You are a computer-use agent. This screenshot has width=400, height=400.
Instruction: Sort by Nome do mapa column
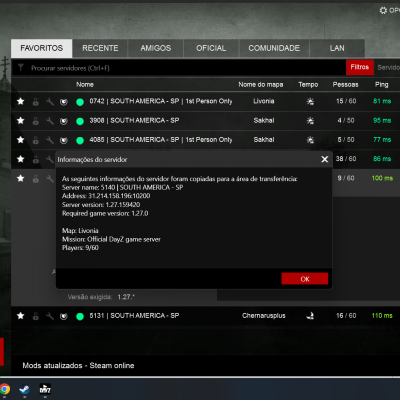[x=261, y=85]
